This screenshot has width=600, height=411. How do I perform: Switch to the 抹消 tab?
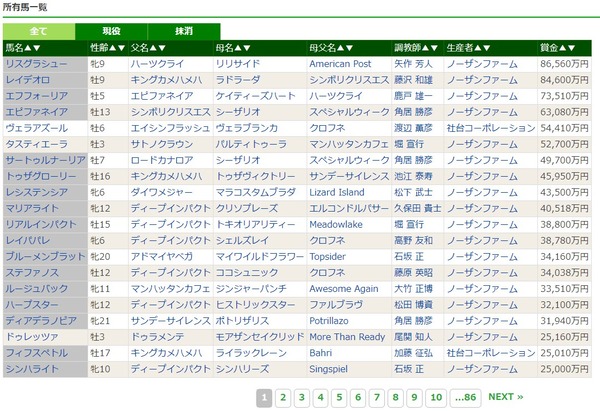[184, 31]
